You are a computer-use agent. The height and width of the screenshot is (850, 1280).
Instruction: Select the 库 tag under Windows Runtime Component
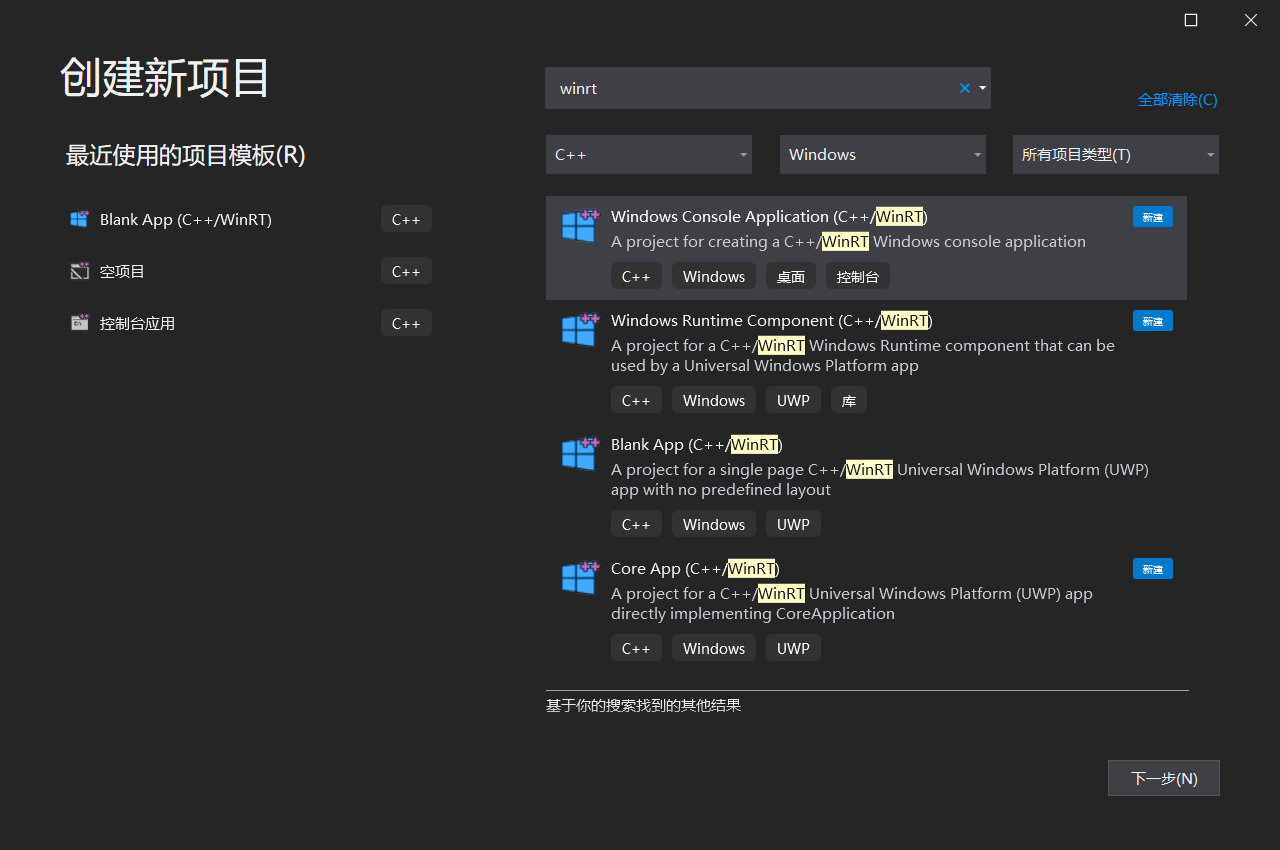pyautogui.click(x=848, y=399)
